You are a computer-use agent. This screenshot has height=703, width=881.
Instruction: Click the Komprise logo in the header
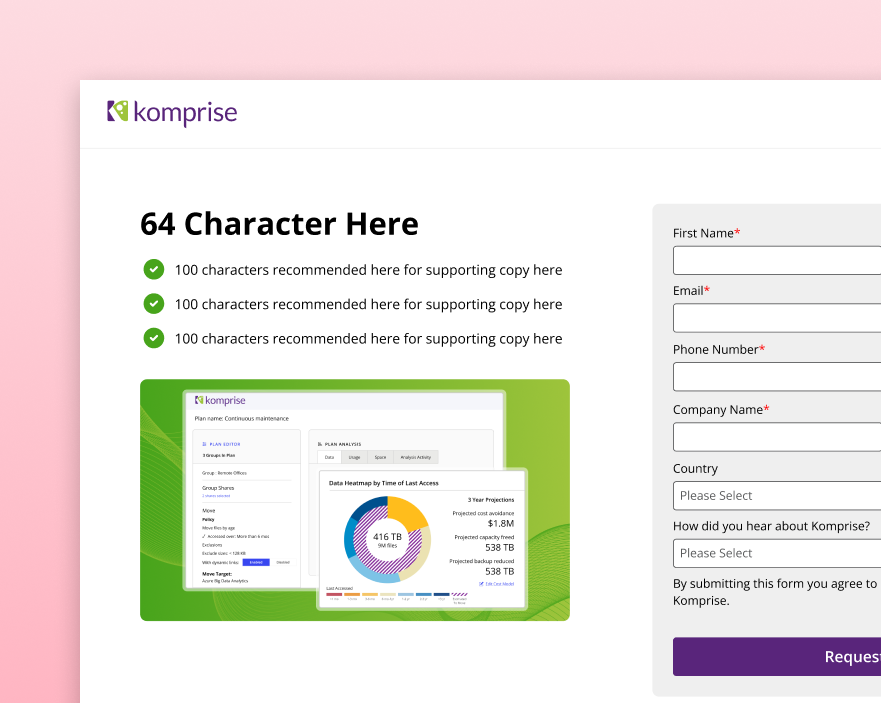click(171, 113)
